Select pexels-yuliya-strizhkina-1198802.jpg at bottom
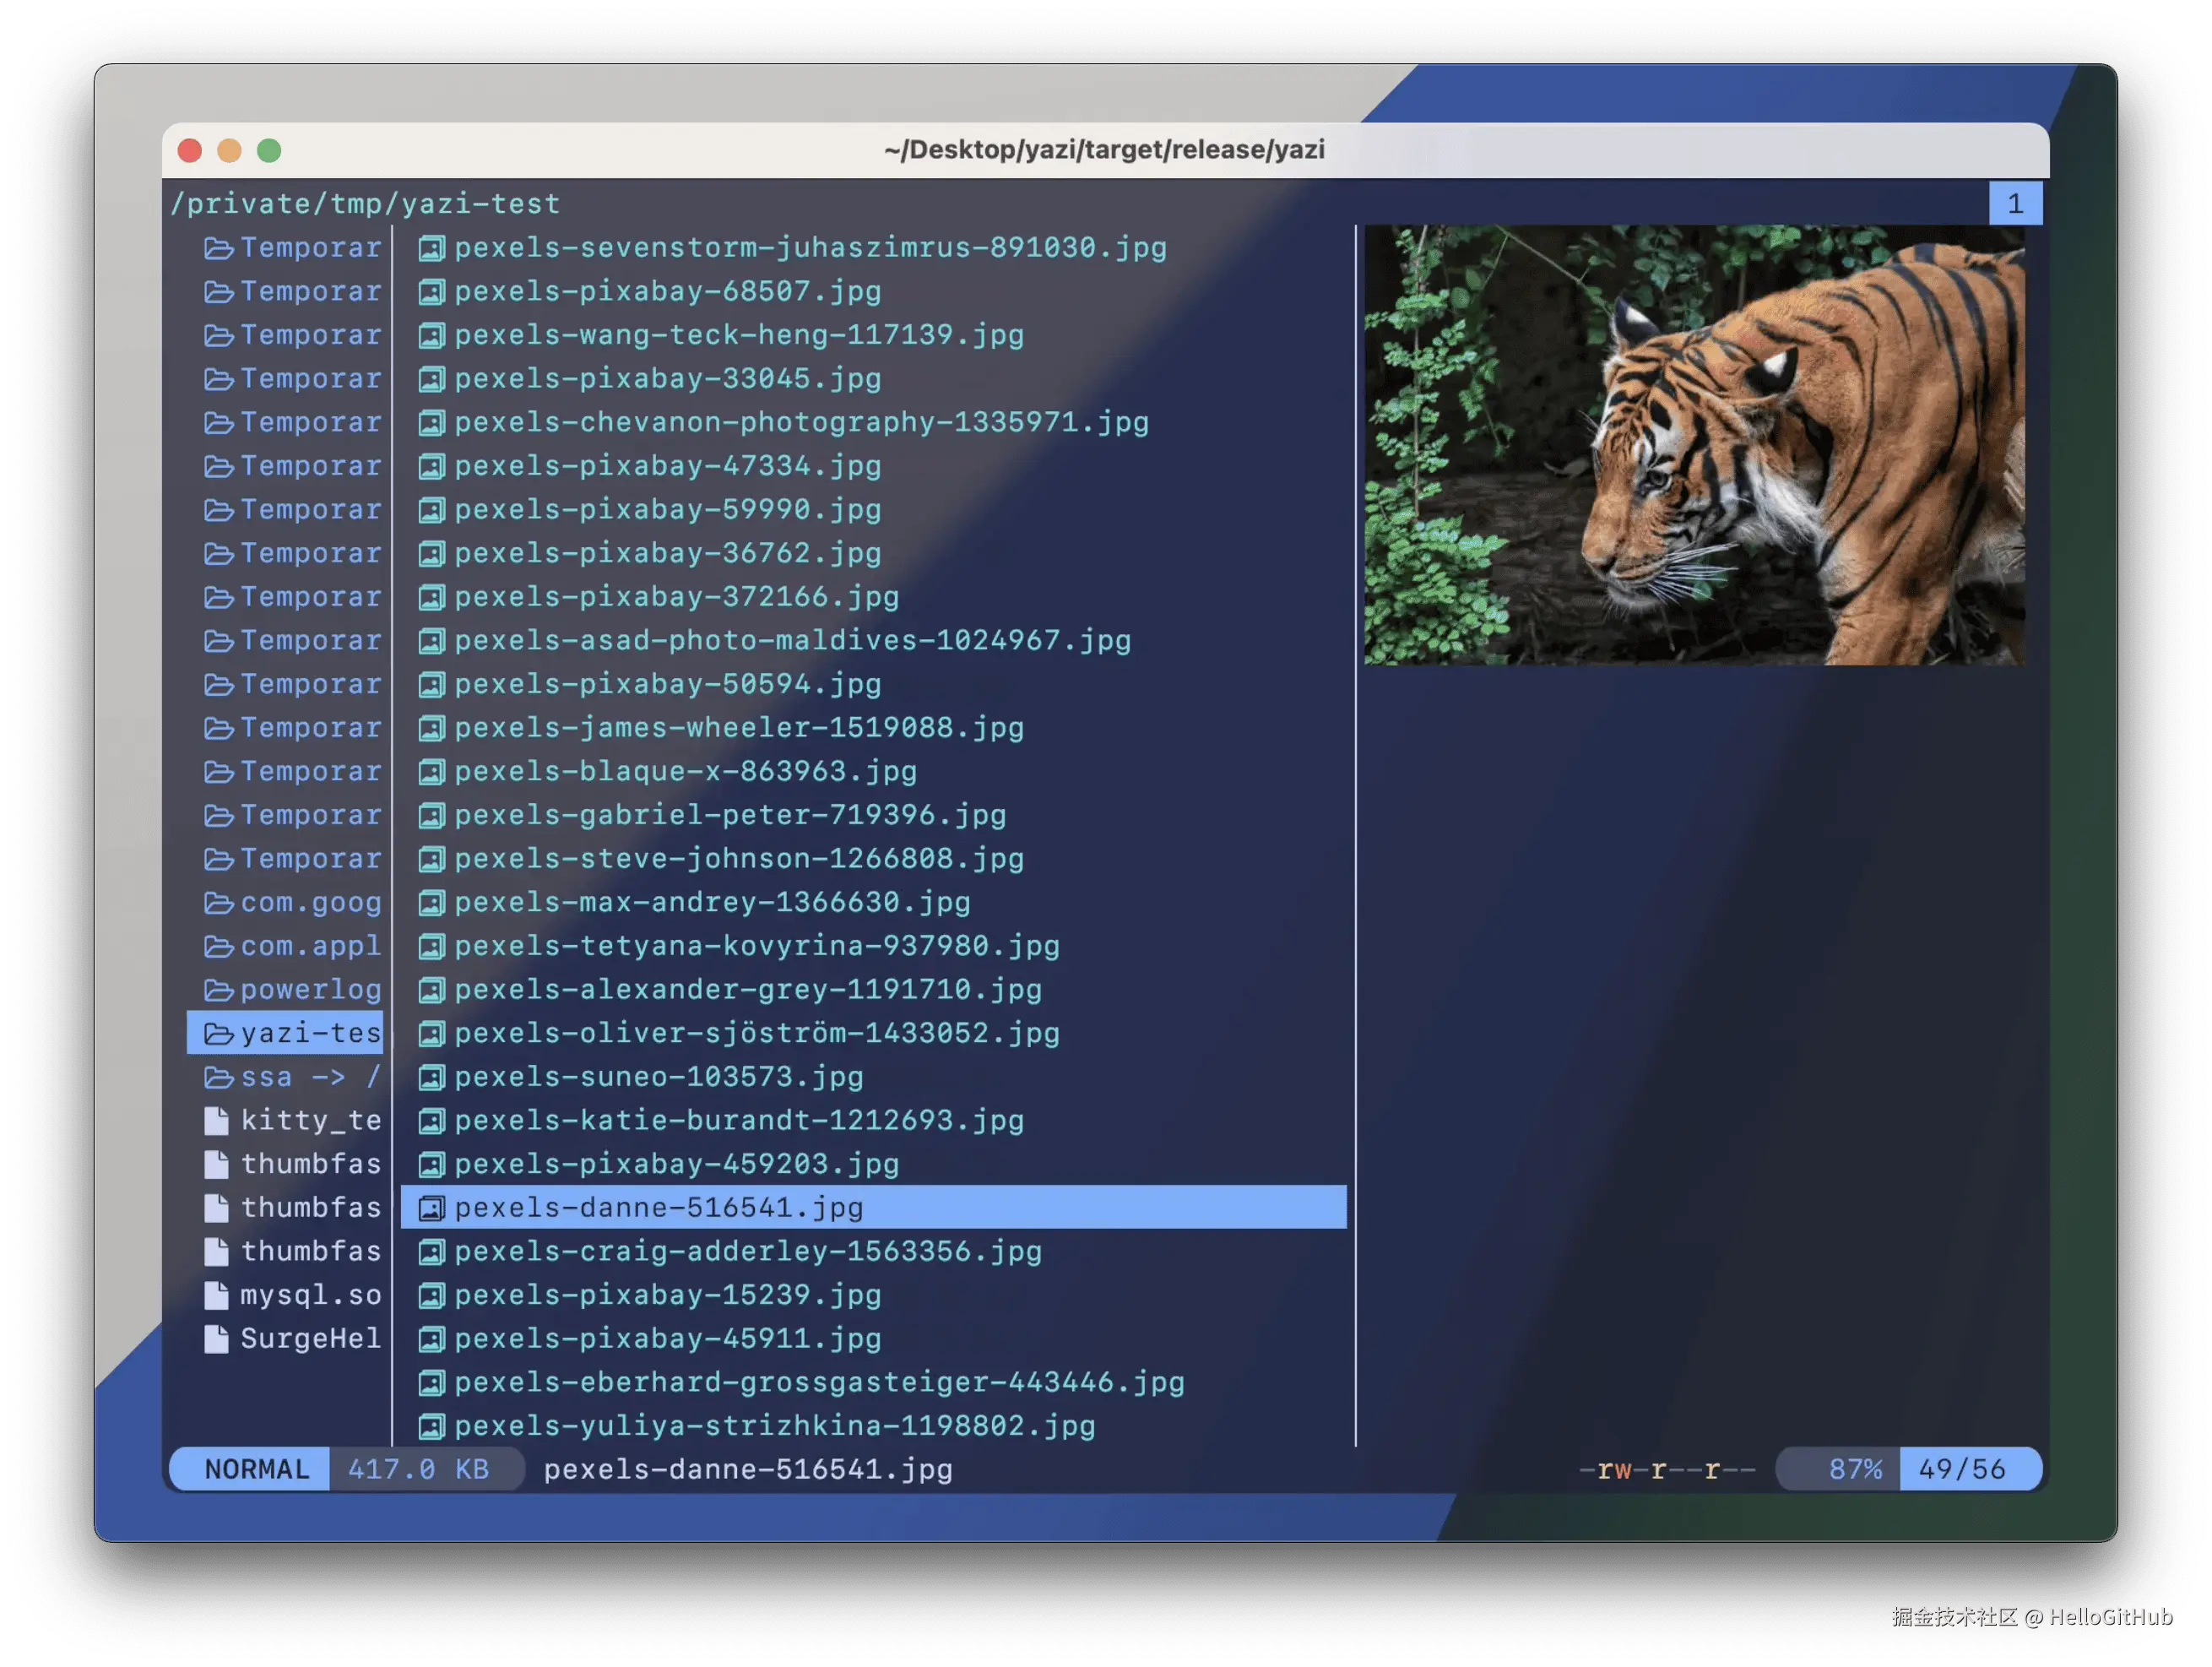The image size is (2212, 1667). pyautogui.click(x=774, y=1426)
